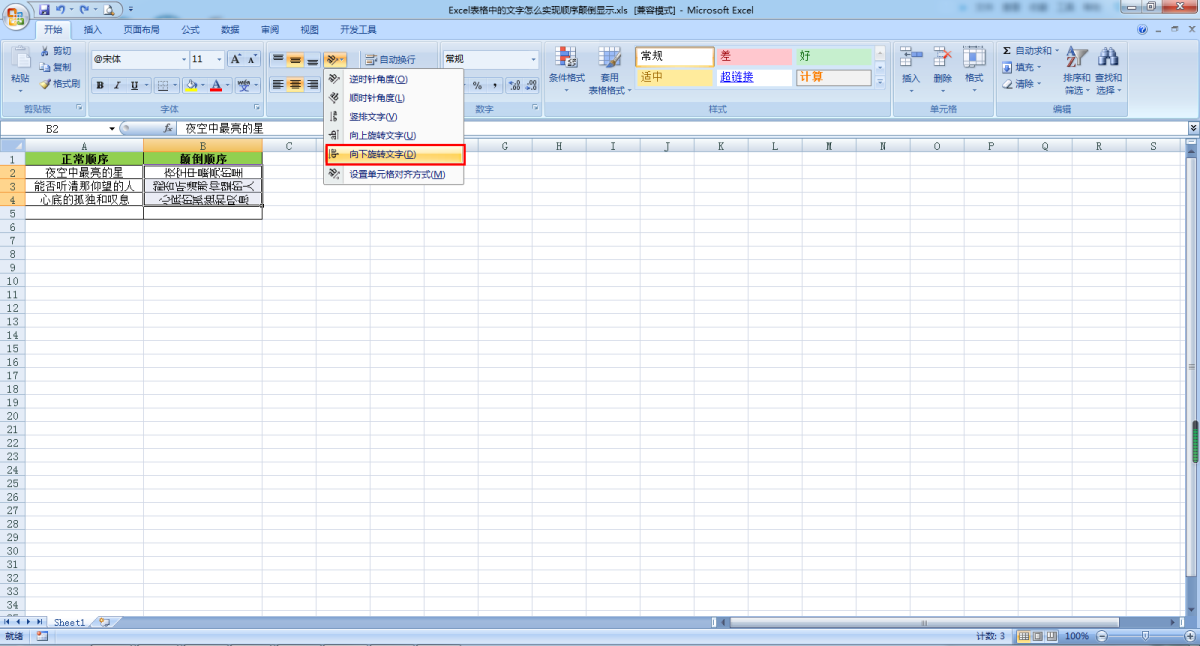Expand the font name dropdown showing 宋体
The width and height of the screenshot is (1200, 646).
[183, 59]
